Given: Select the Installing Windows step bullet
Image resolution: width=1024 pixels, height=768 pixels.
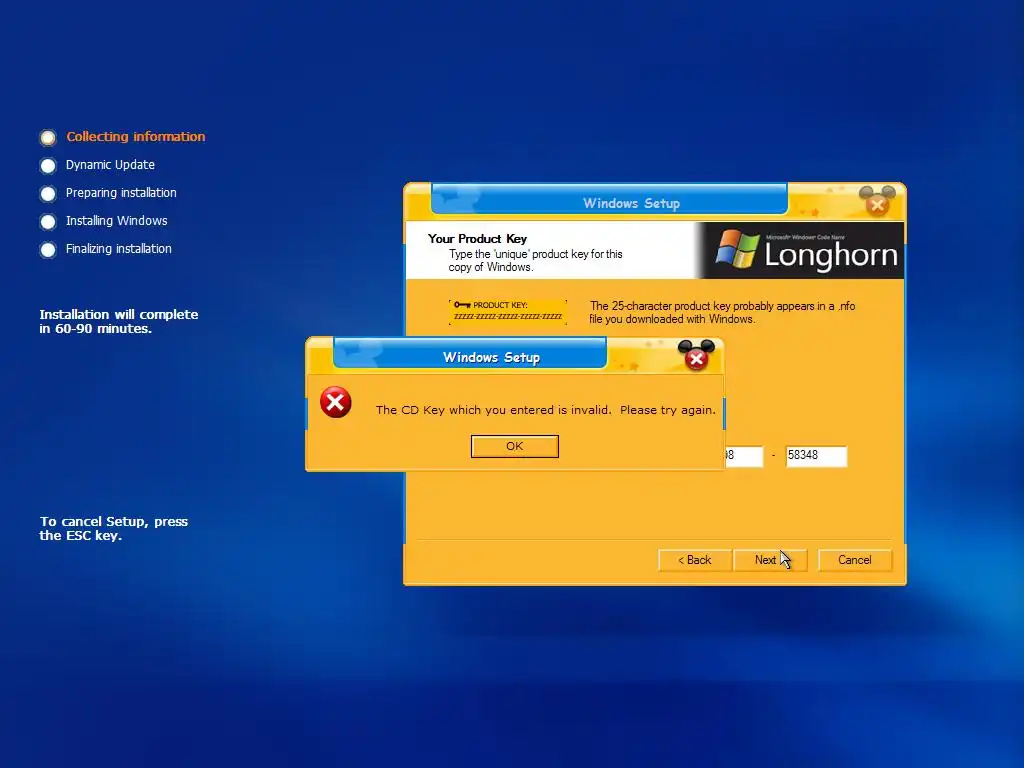Looking at the screenshot, I should point(48,222).
